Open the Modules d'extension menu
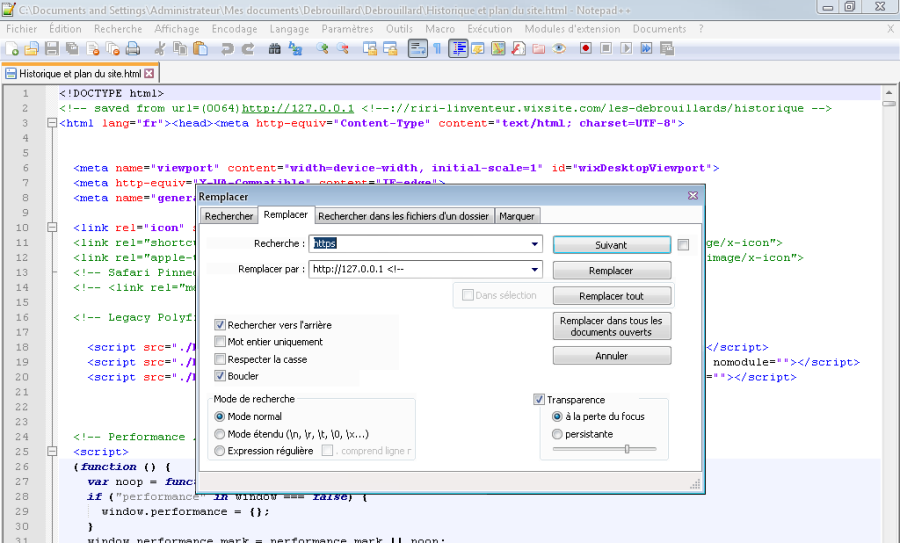Viewport: 900px width, 543px height. coord(572,29)
